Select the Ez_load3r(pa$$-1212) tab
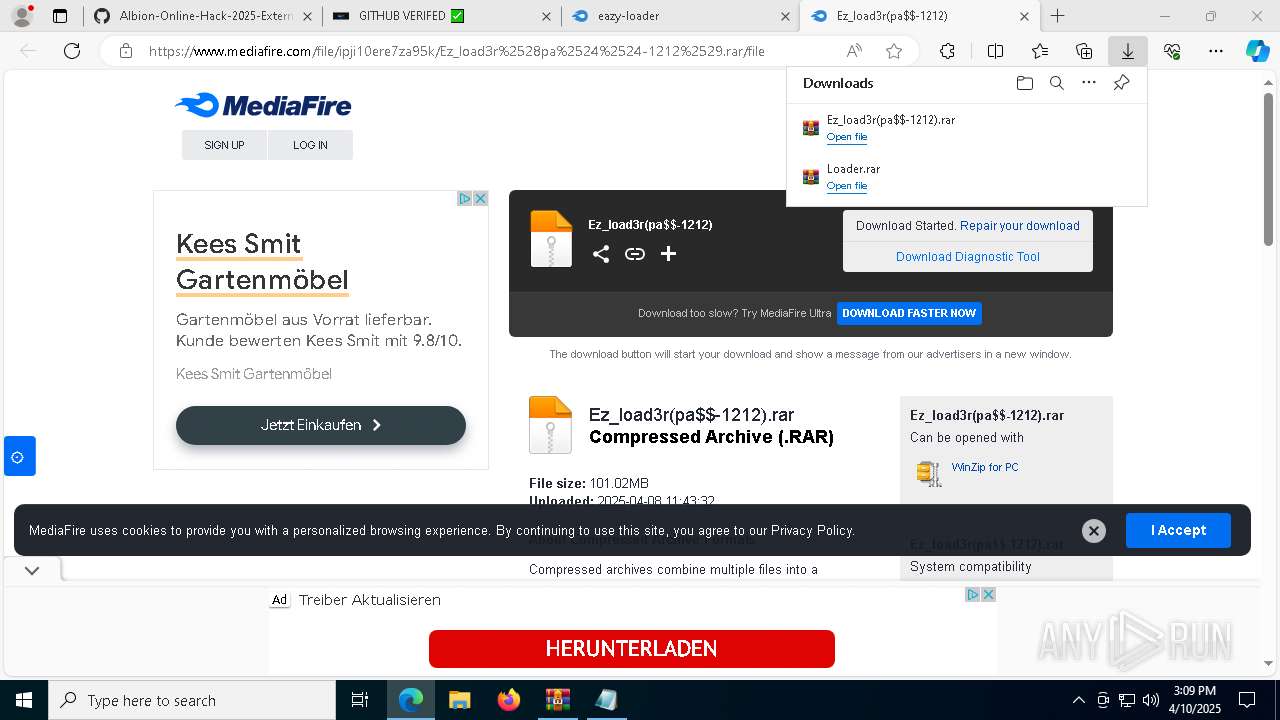This screenshot has width=1280, height=720. point(920,16)
